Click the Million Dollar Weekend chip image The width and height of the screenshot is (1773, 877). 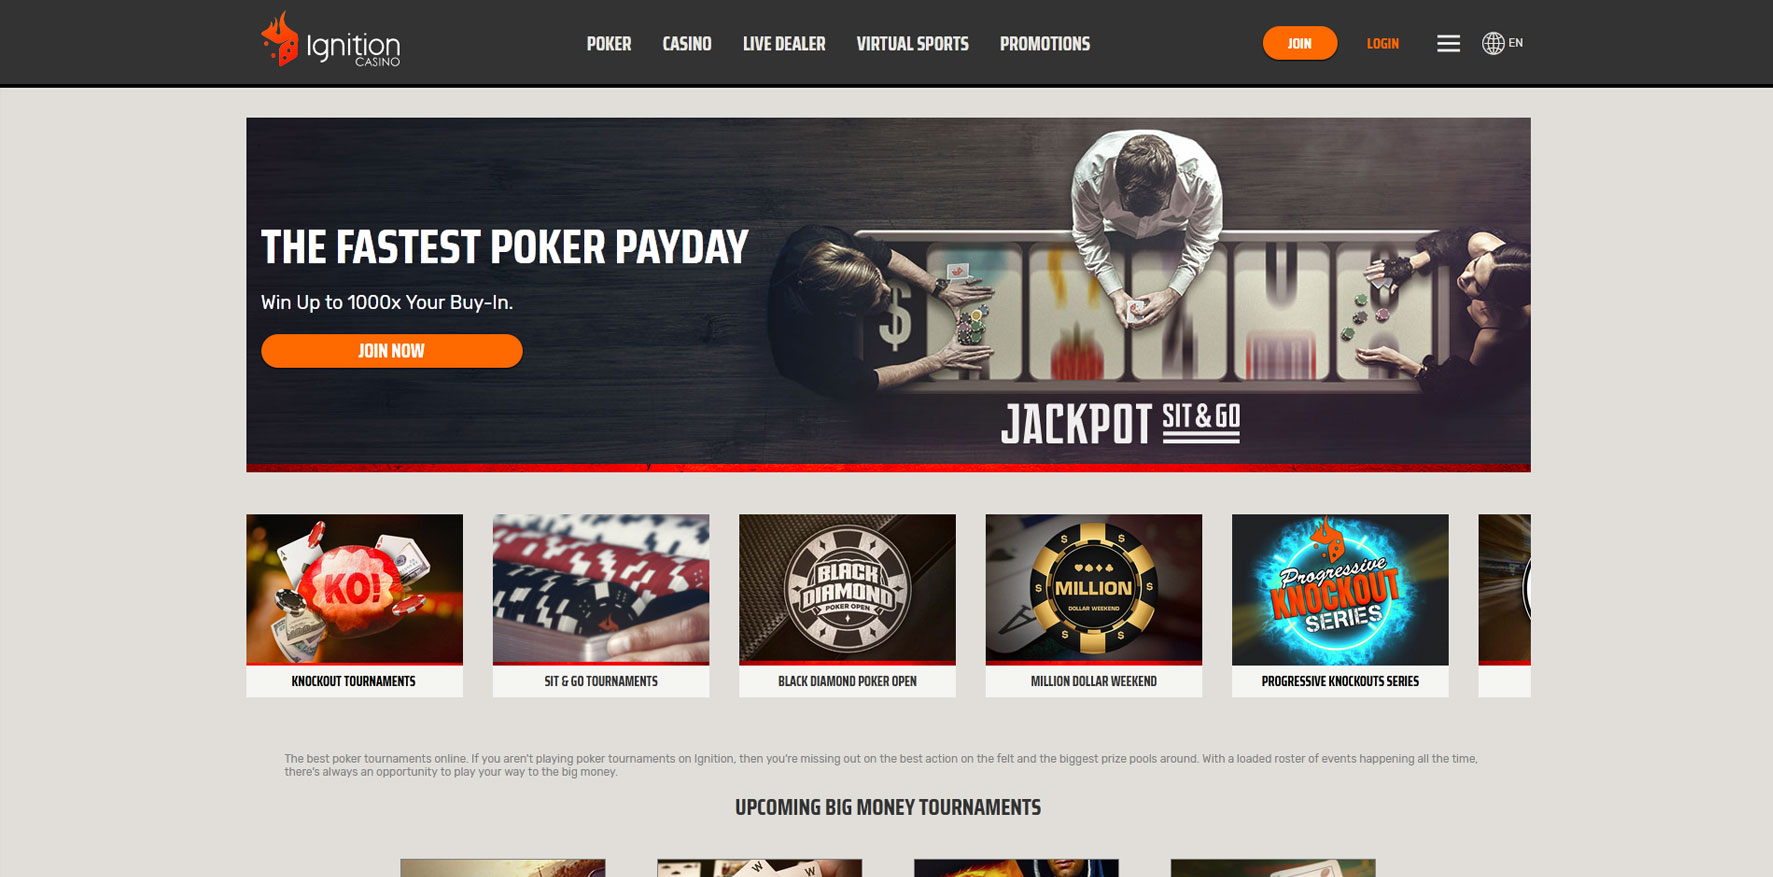1094,589
